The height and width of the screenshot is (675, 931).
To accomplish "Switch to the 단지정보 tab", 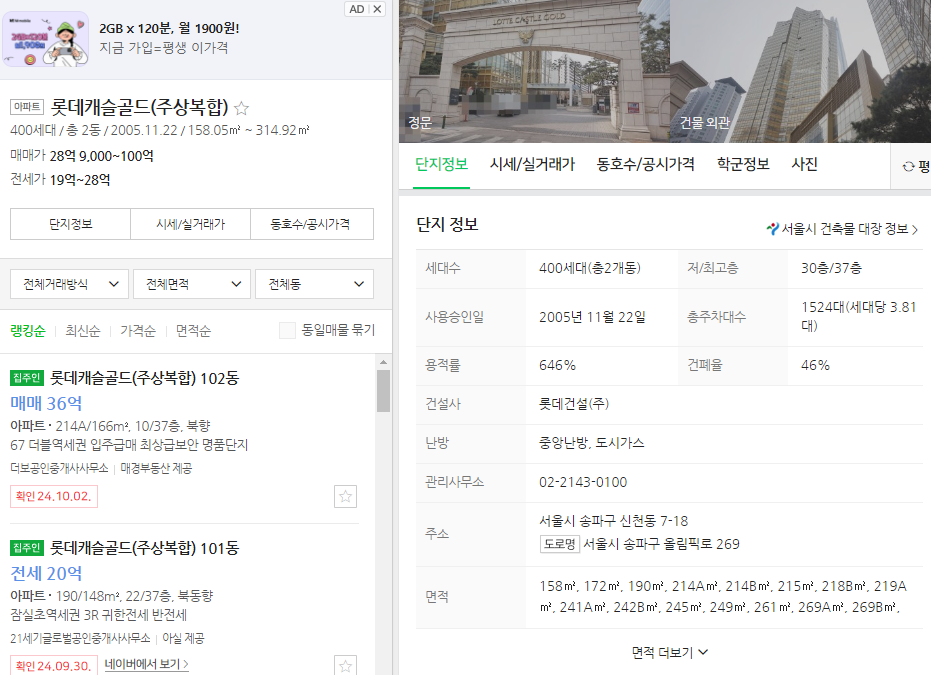I will click(441, 164).
